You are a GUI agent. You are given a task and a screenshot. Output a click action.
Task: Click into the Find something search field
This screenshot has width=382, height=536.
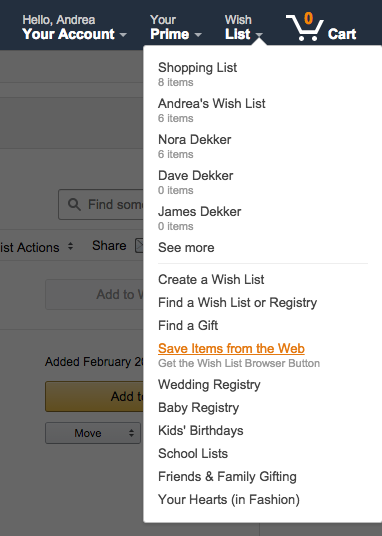[x=101, y=205]
